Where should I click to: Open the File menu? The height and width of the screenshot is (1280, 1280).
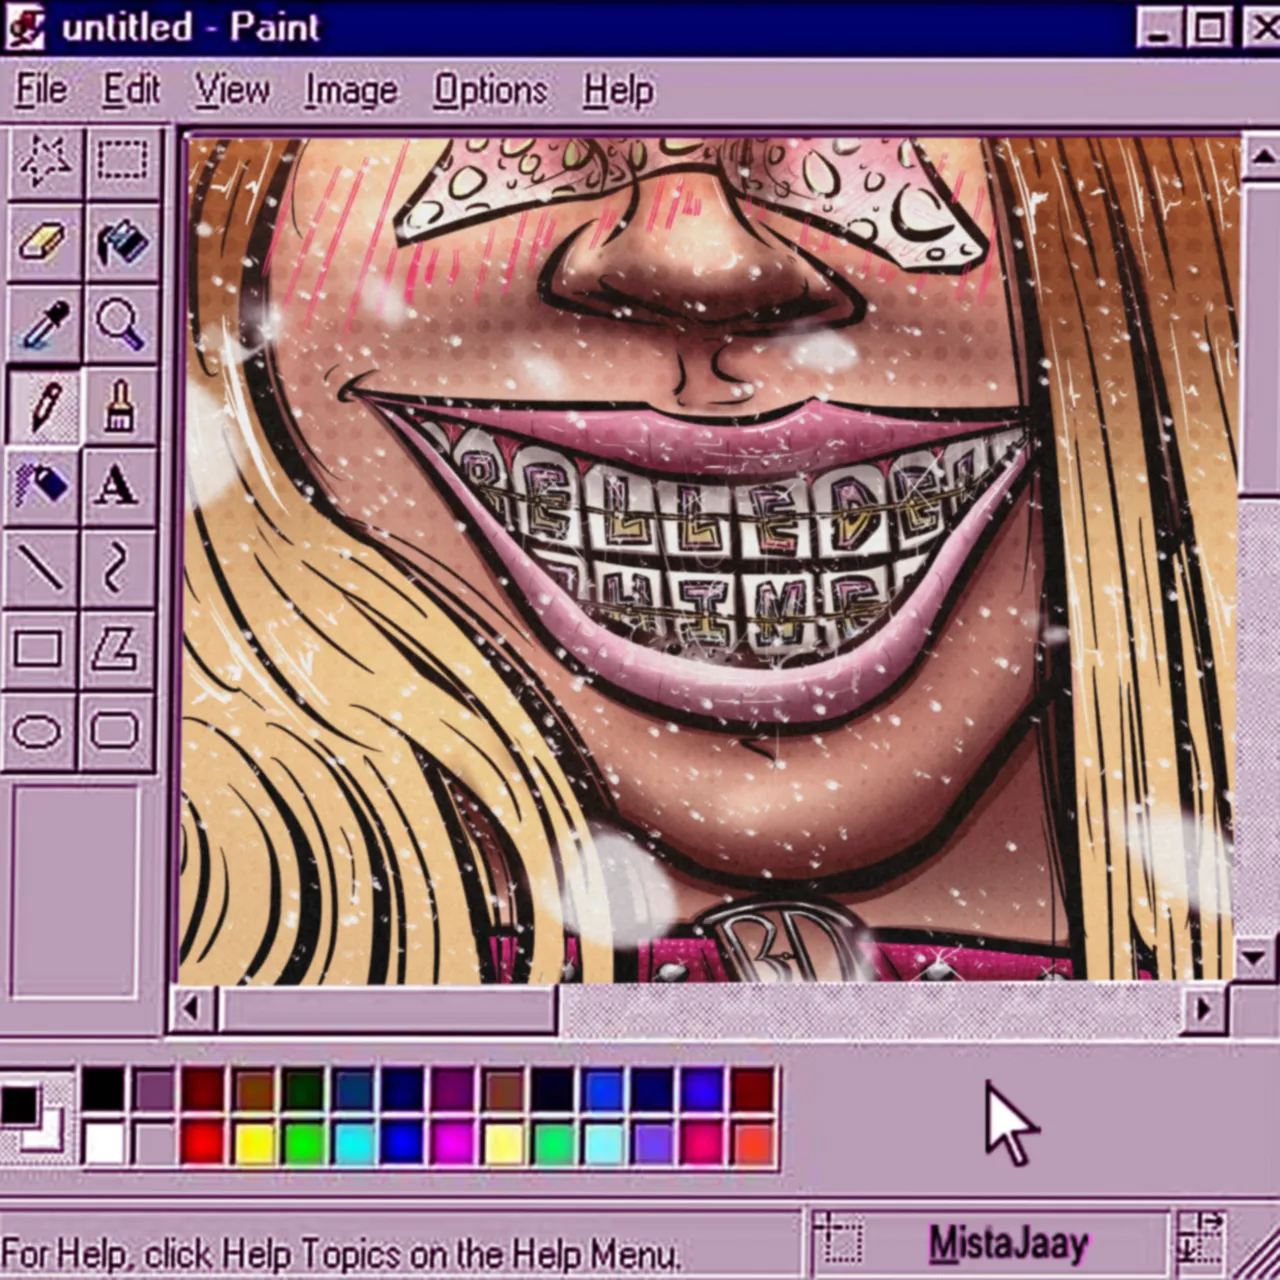(42, 91)
